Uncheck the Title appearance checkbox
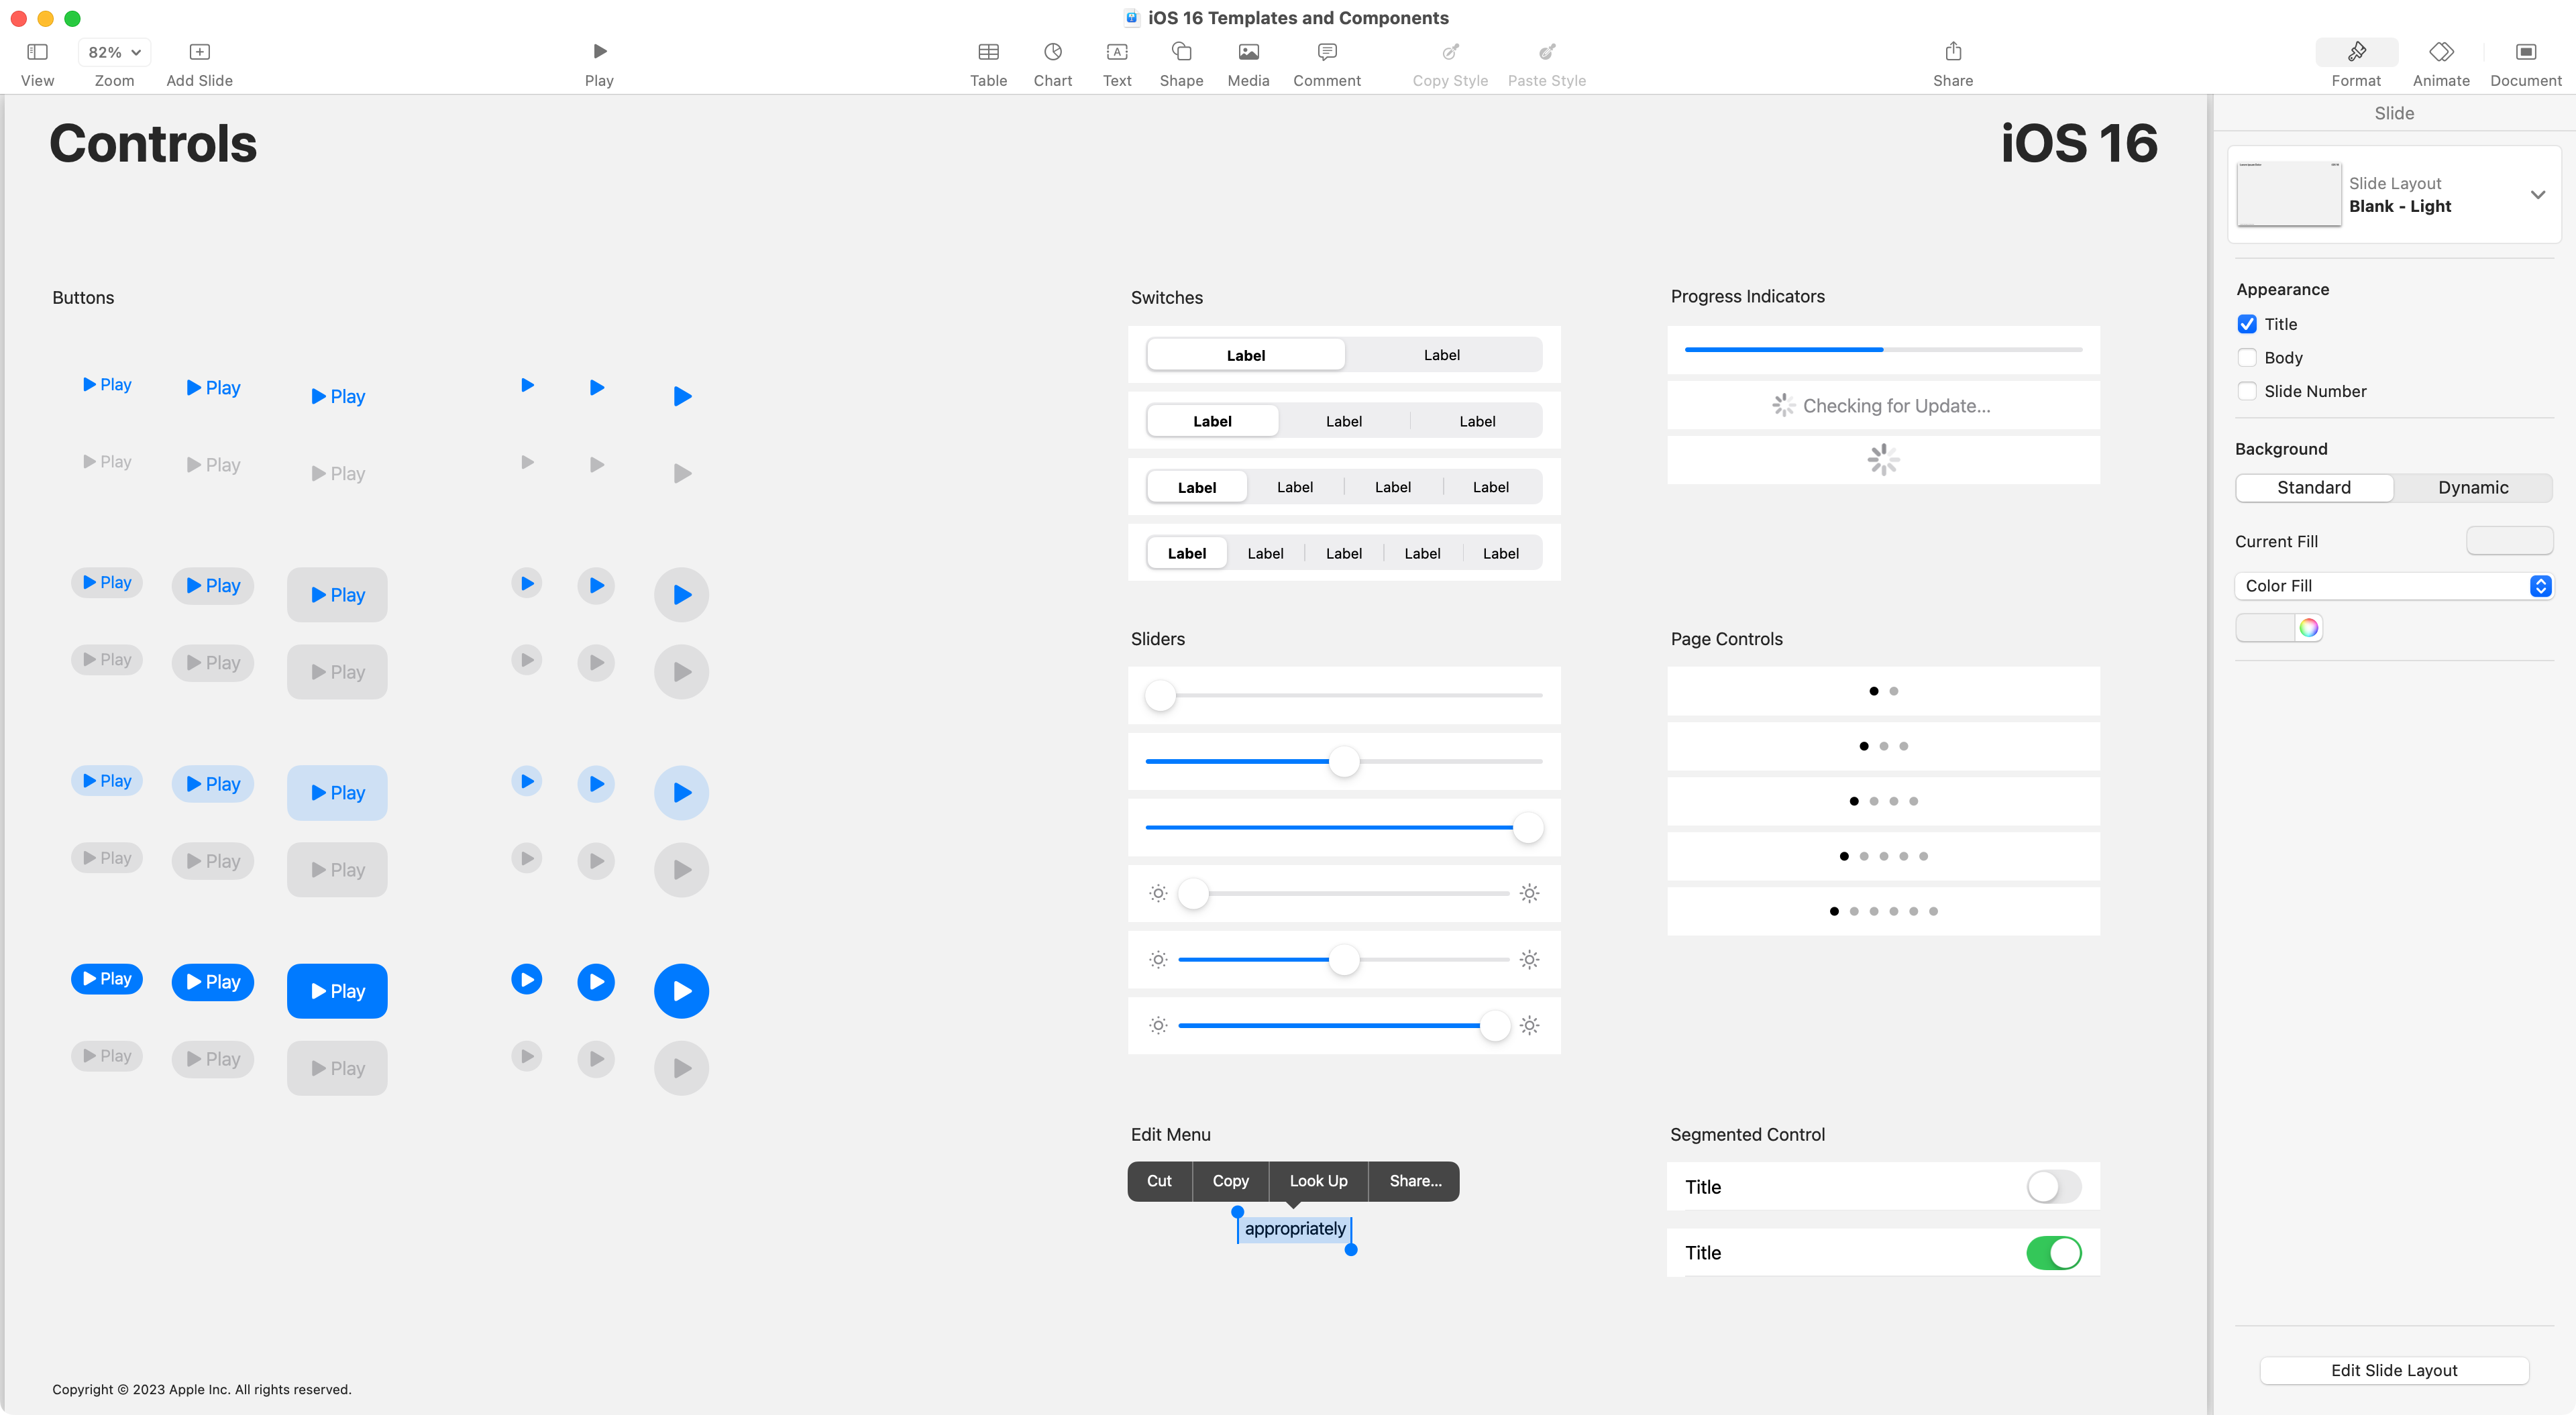 click(x=2247, y=324)
